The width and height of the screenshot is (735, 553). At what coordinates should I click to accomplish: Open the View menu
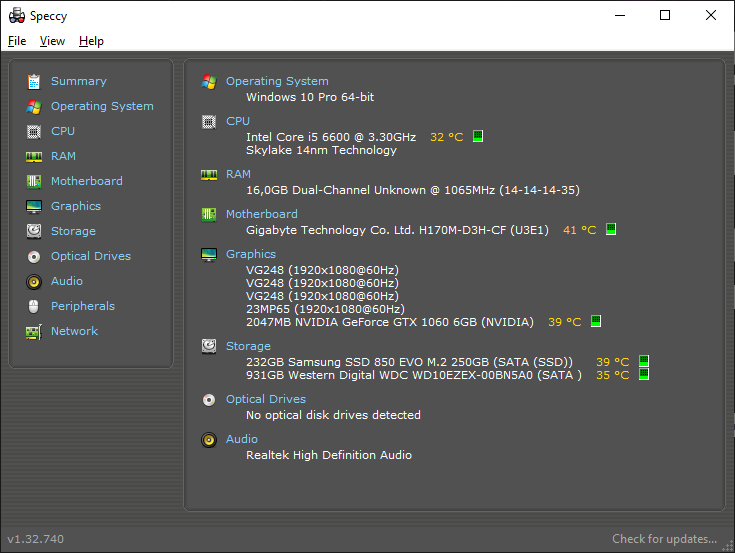click(52, 41)
